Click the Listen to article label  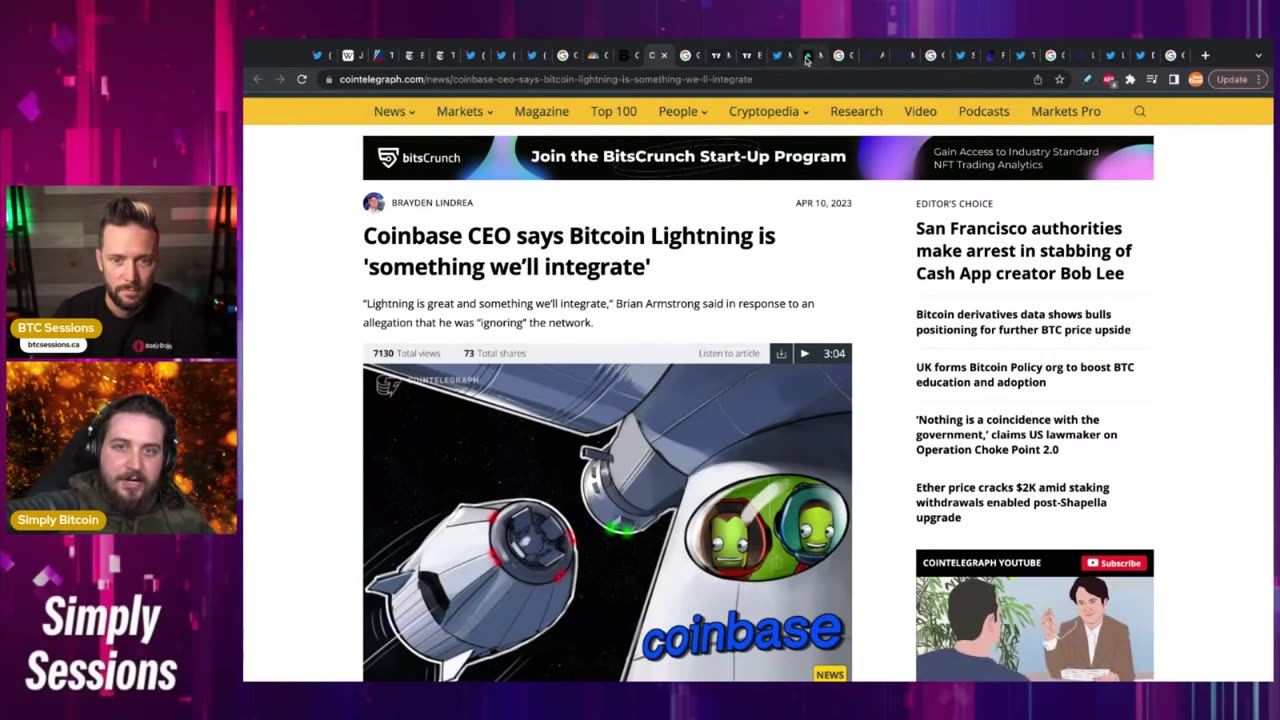[729, 353]
